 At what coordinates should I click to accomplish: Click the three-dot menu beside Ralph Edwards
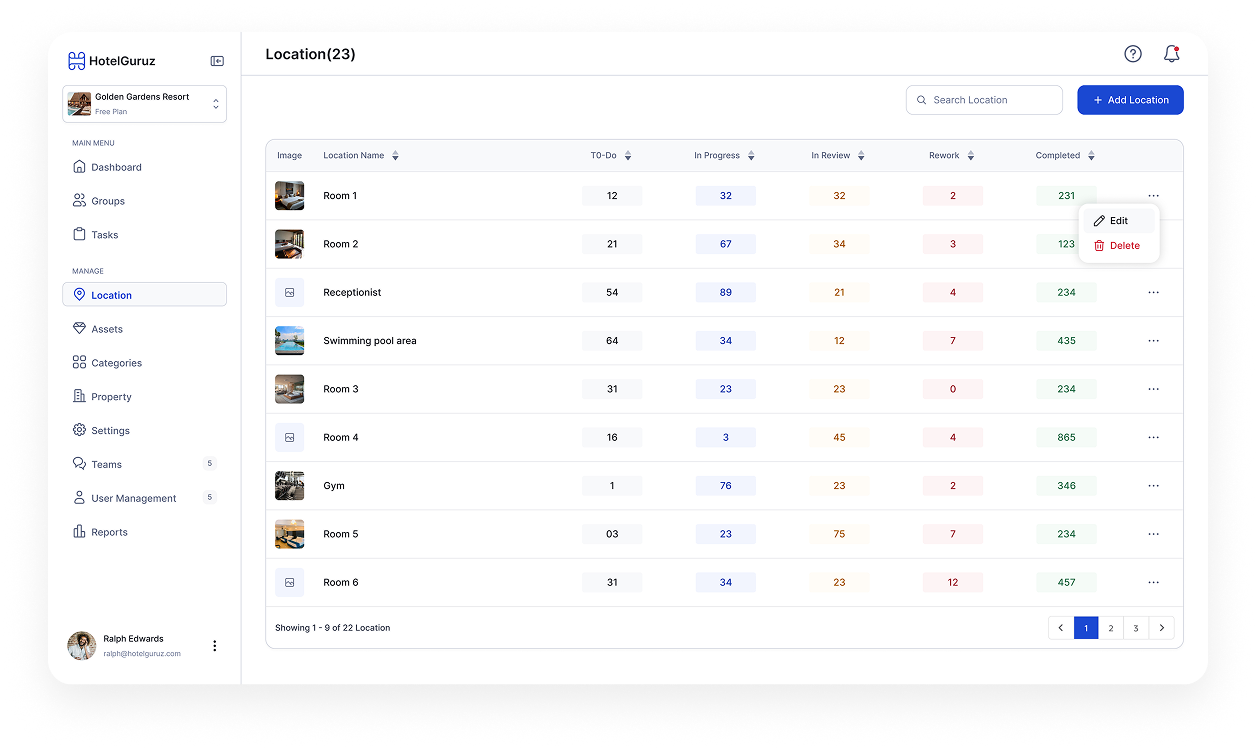[x=214, y=646]
